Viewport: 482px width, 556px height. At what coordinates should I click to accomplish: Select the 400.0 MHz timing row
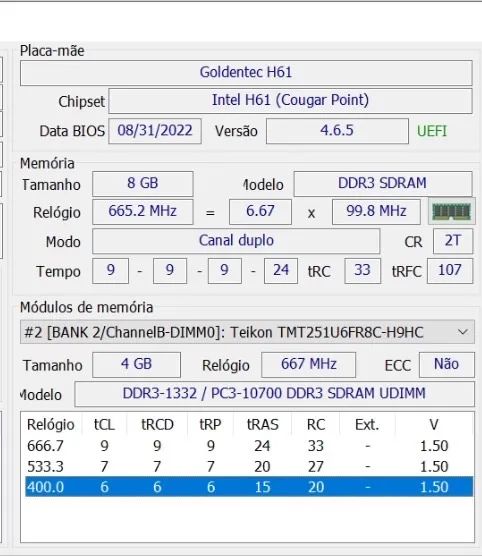[249, 487]
